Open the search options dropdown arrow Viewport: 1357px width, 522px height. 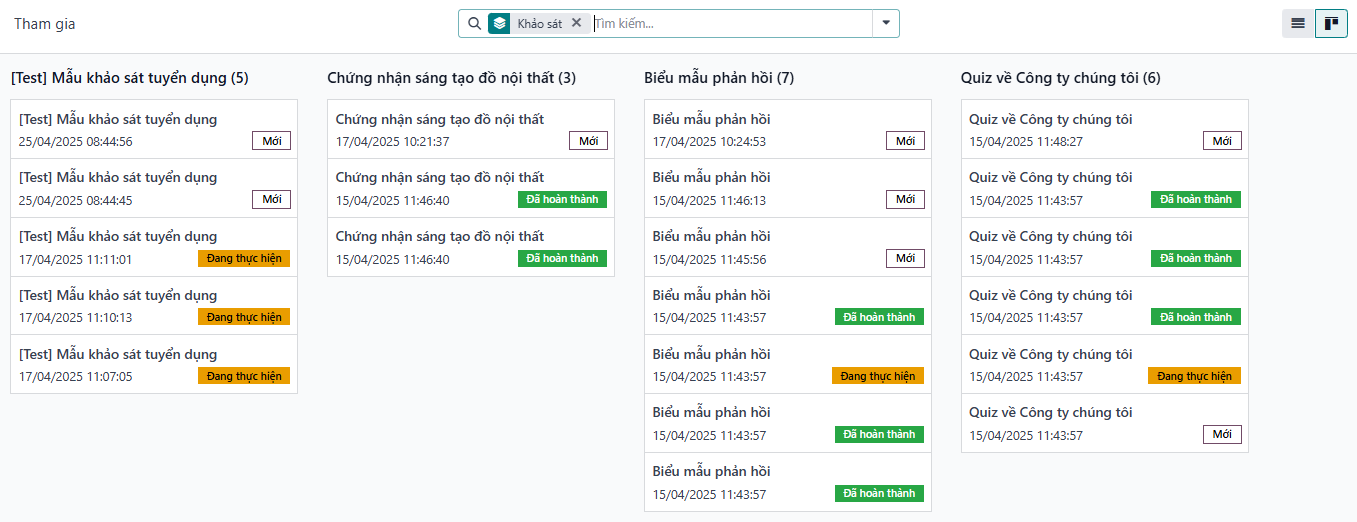(x=886, y=23)
